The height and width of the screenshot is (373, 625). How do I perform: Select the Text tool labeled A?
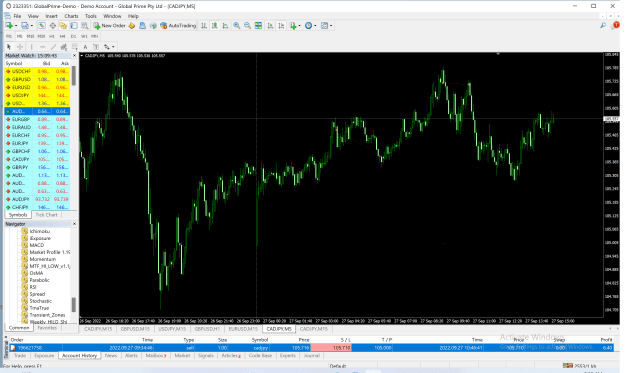(x=85, y=47)
